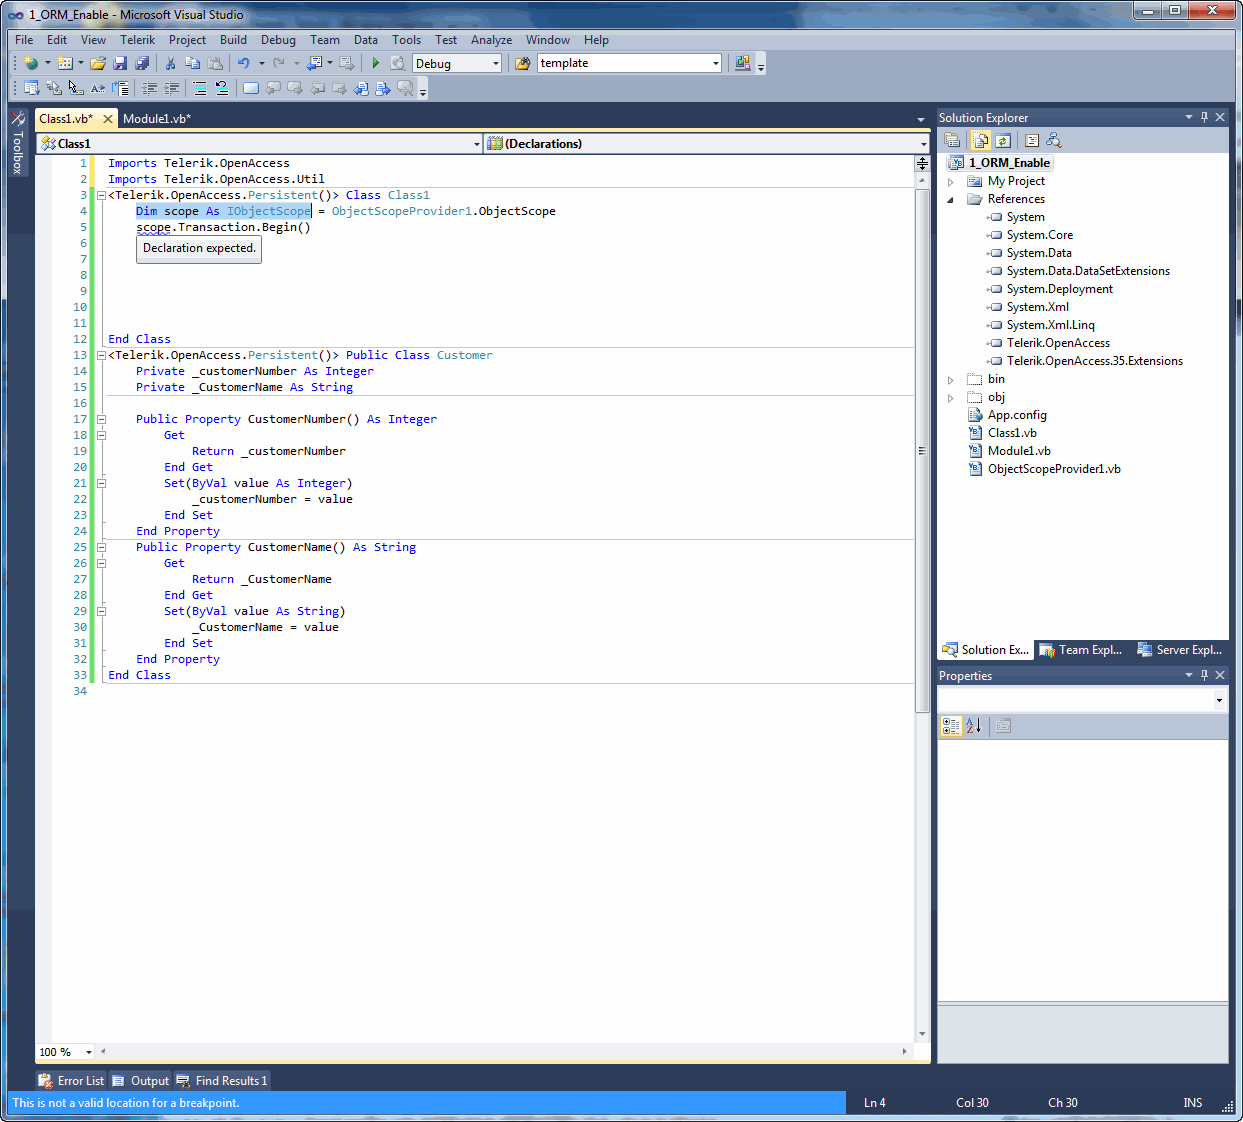Toggle Categorized view in Properties panel

tap(951, 726)
